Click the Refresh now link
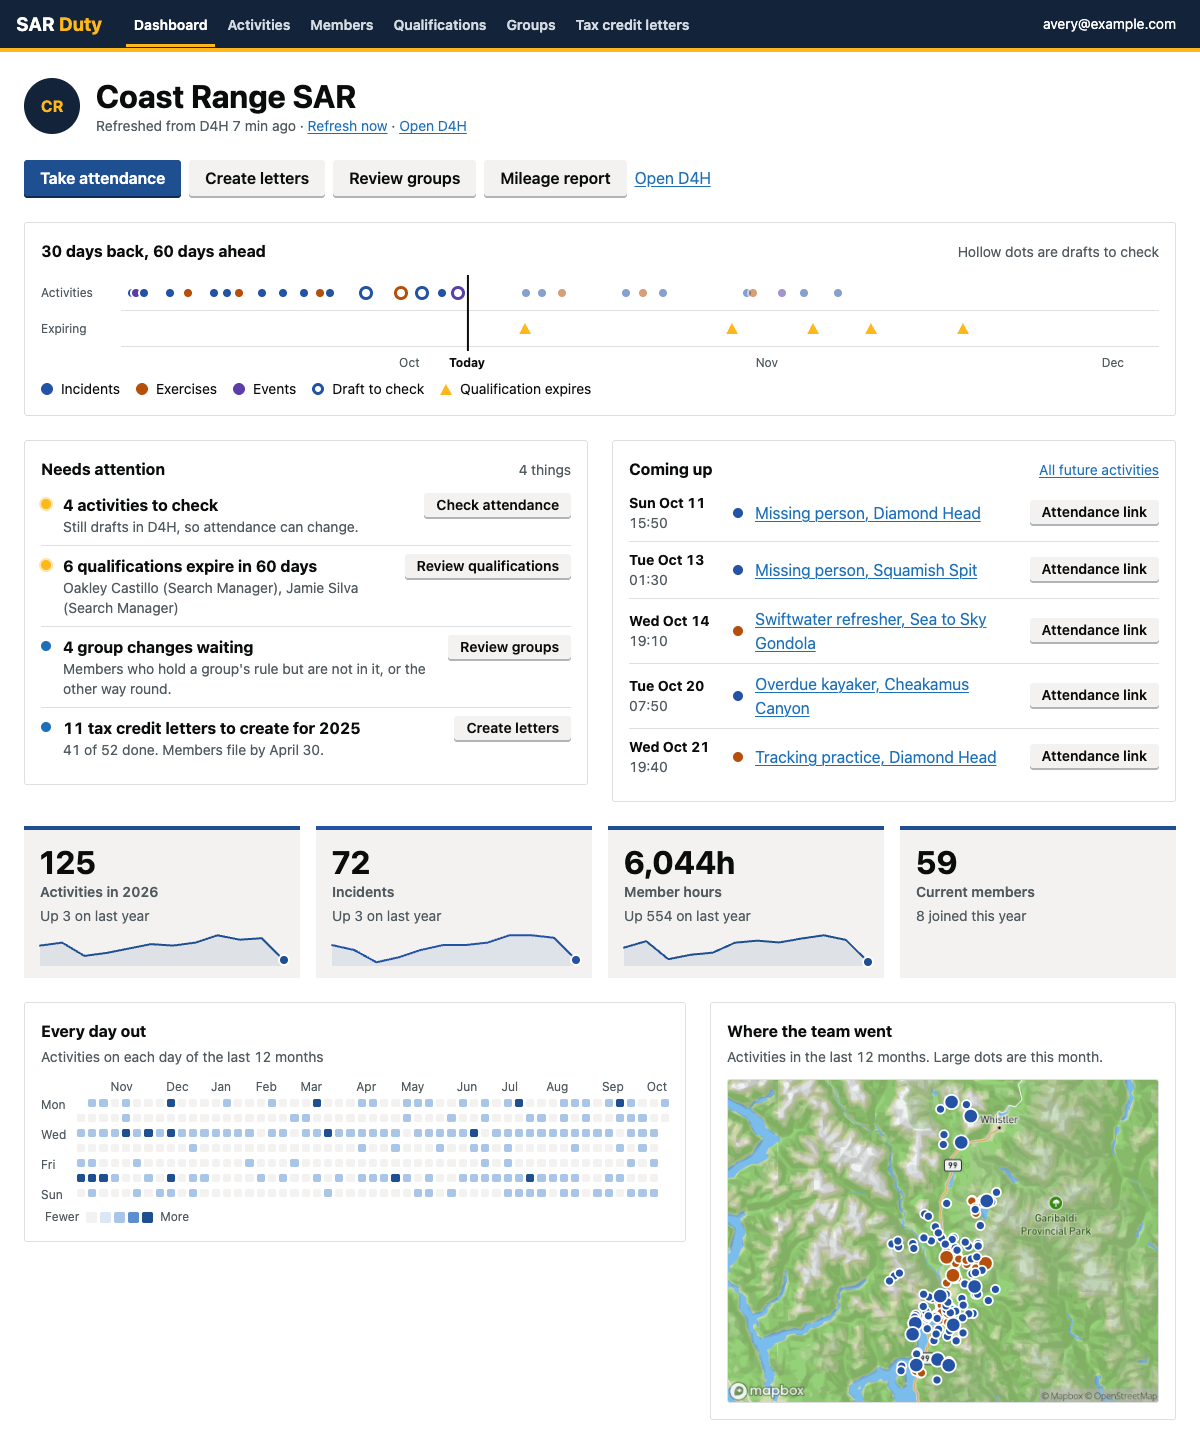 point(347,126)
